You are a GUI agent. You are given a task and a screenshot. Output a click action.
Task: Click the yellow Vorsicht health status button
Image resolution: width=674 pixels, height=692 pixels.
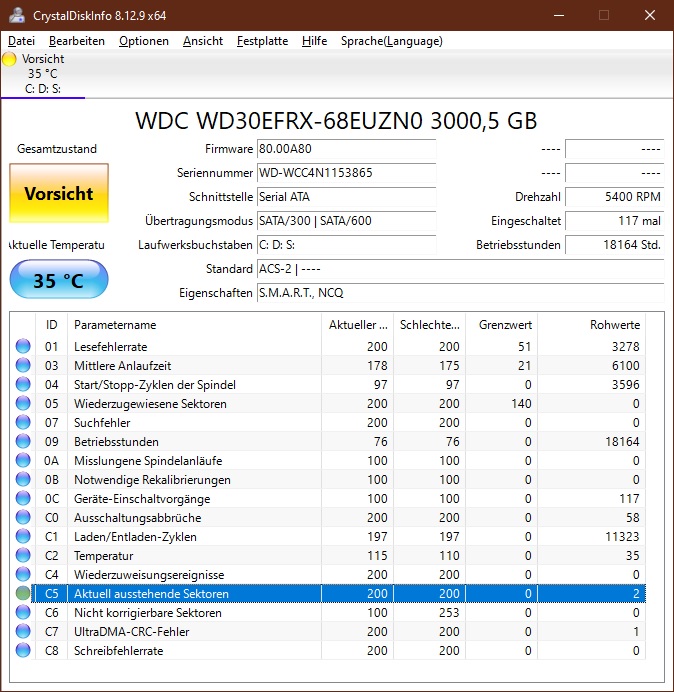pyautogui.click(x=59, y=193)
